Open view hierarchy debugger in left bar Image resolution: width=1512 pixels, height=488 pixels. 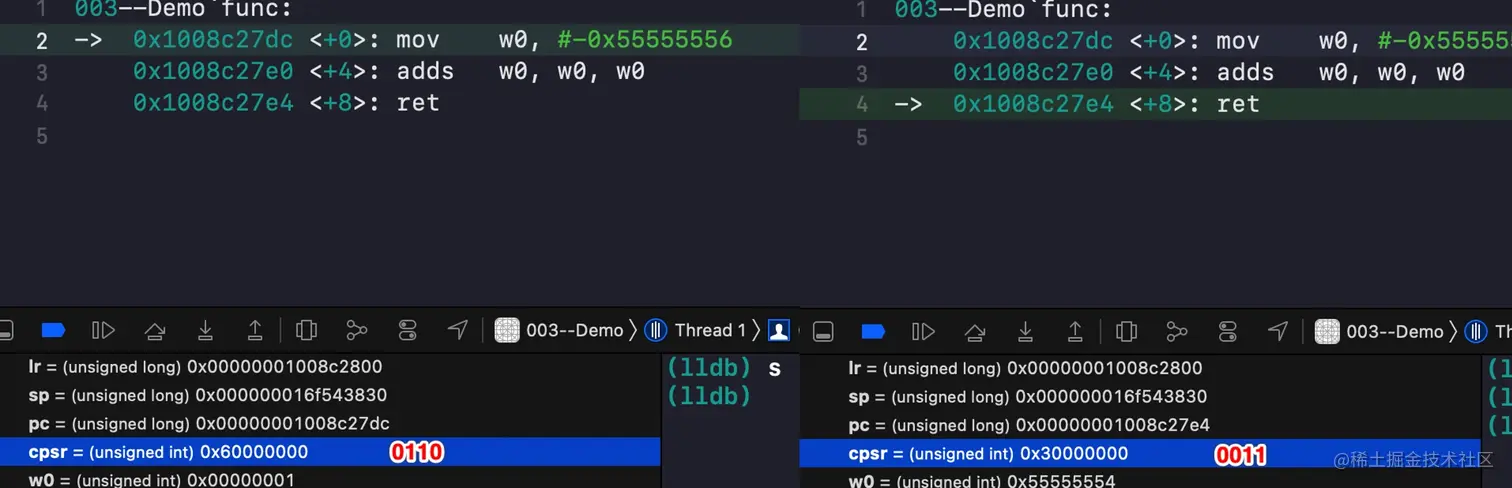point(307,330)
